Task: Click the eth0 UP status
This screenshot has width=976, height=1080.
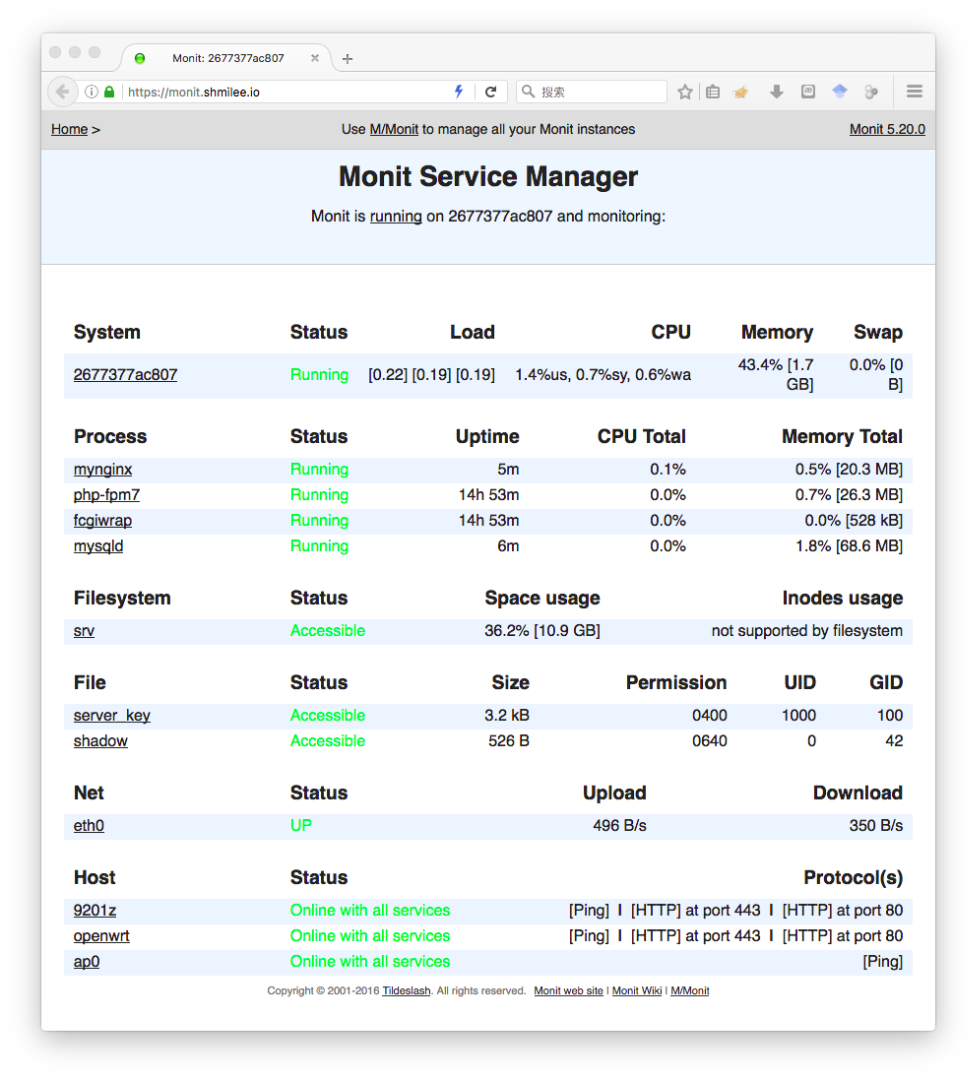Action: click(x=301, y=826)
